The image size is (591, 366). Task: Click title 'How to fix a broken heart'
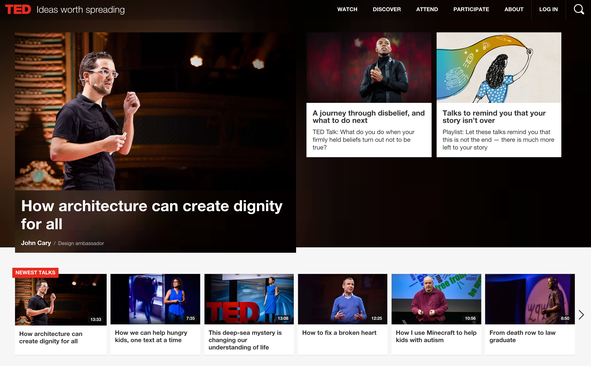point(339,333)
